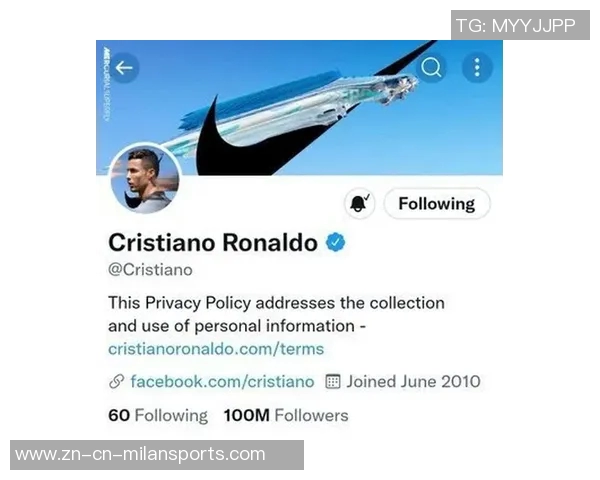
Task: View the 100M Followers list
Action: pos(286,415)
